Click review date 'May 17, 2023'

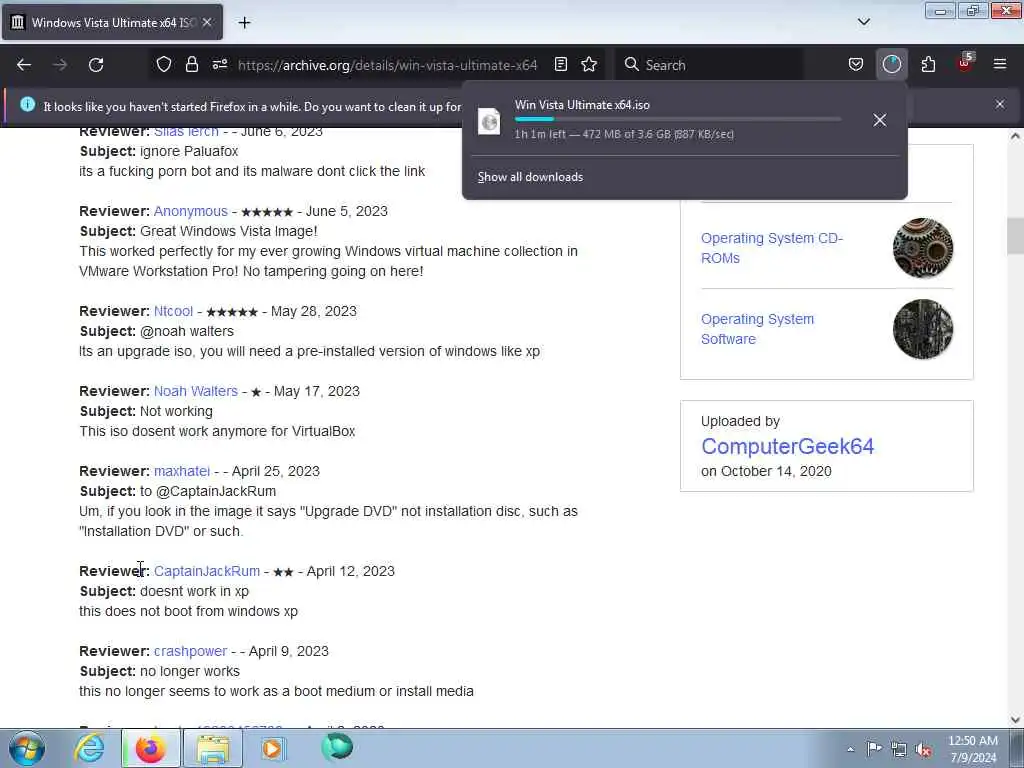tap(317, 391)
